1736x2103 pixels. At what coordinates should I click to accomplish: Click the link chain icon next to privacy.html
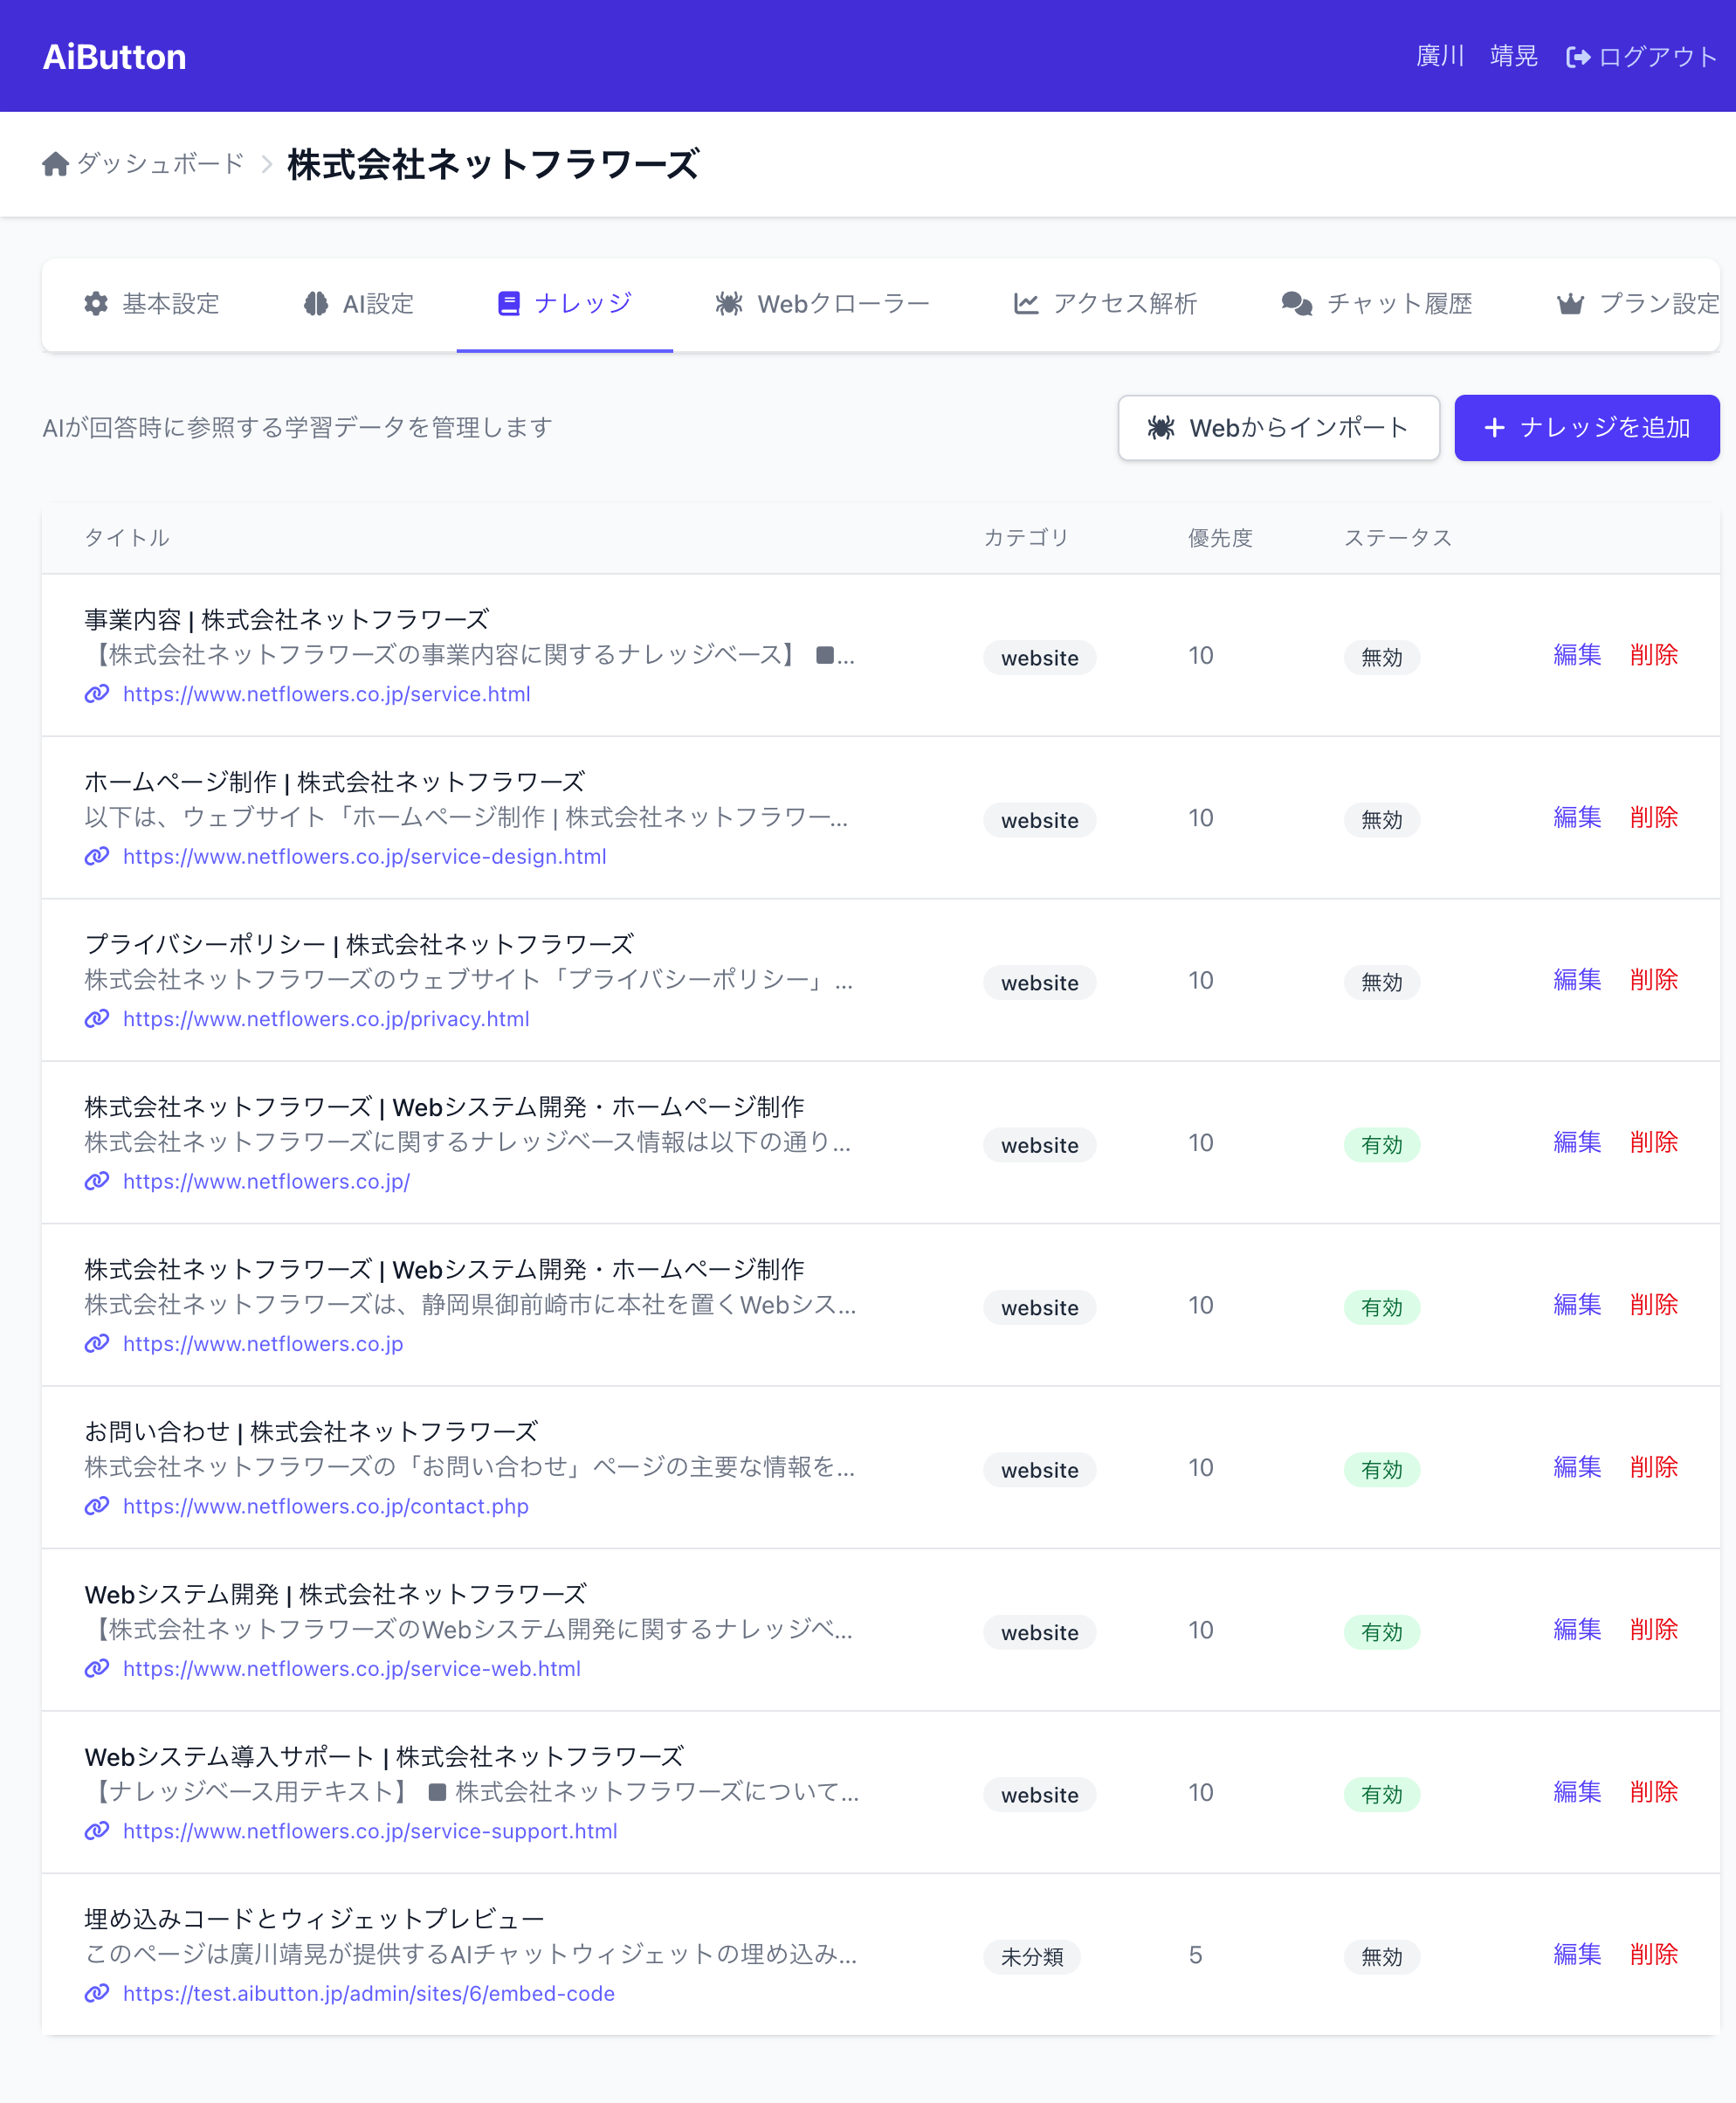pos(96,1019)
